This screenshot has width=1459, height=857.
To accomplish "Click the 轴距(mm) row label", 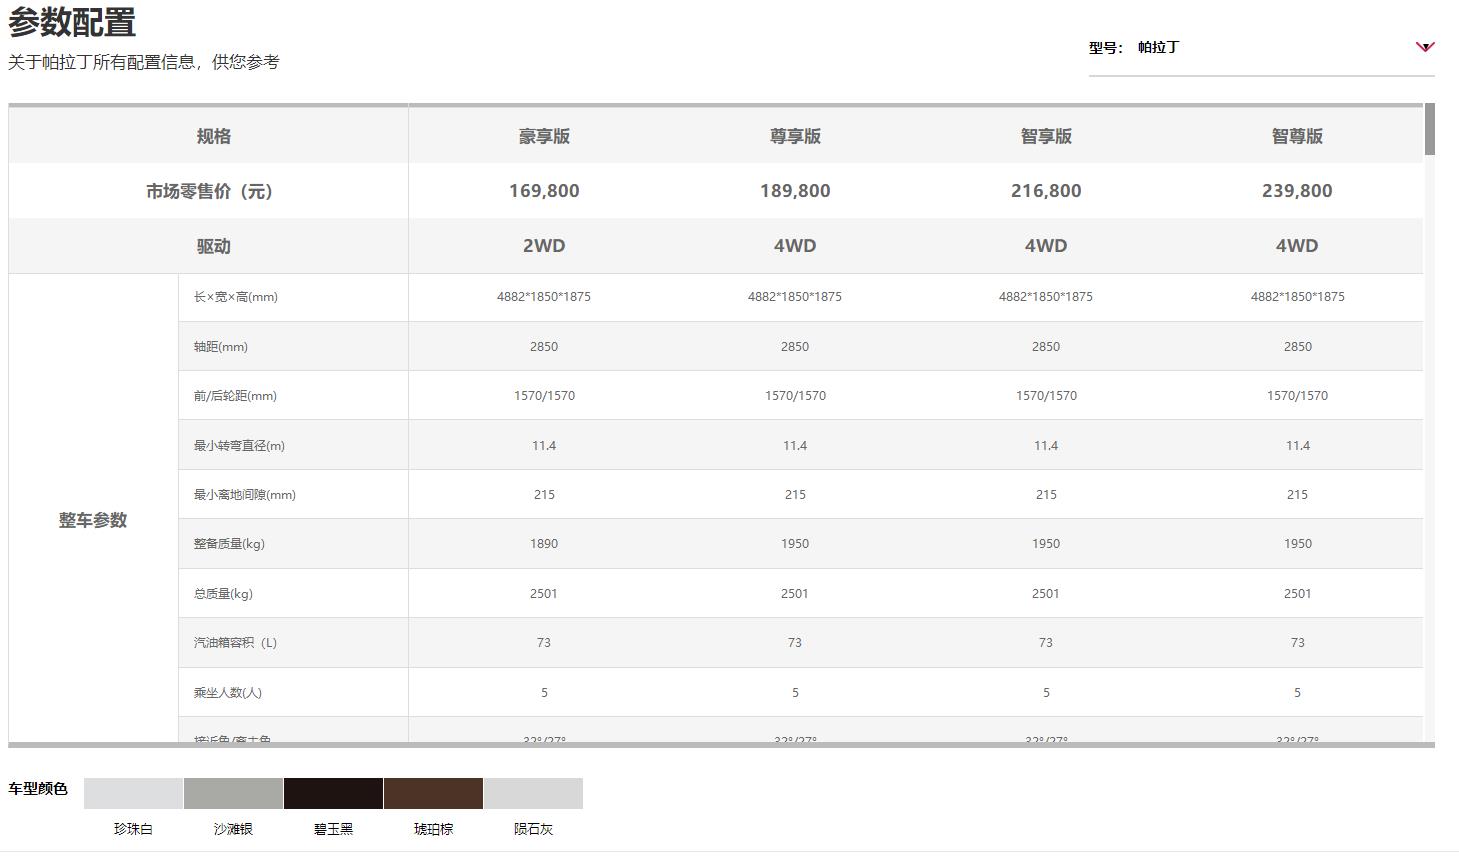I will click(221, 347).
